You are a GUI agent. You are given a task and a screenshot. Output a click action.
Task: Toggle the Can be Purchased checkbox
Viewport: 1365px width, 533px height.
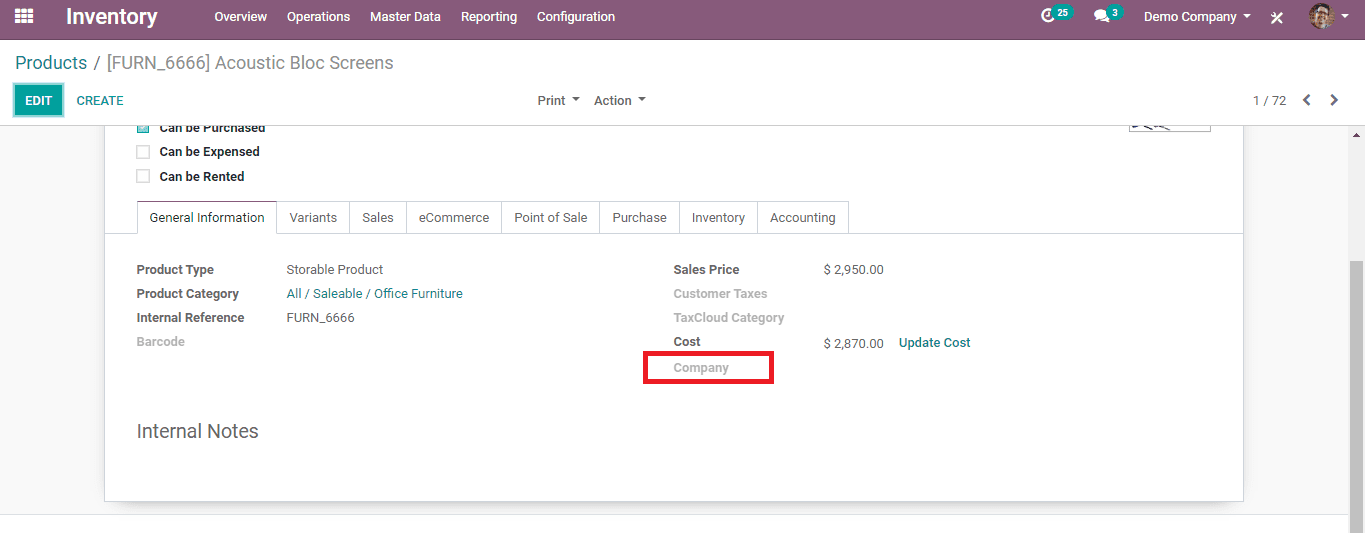[x=143, y=128]
